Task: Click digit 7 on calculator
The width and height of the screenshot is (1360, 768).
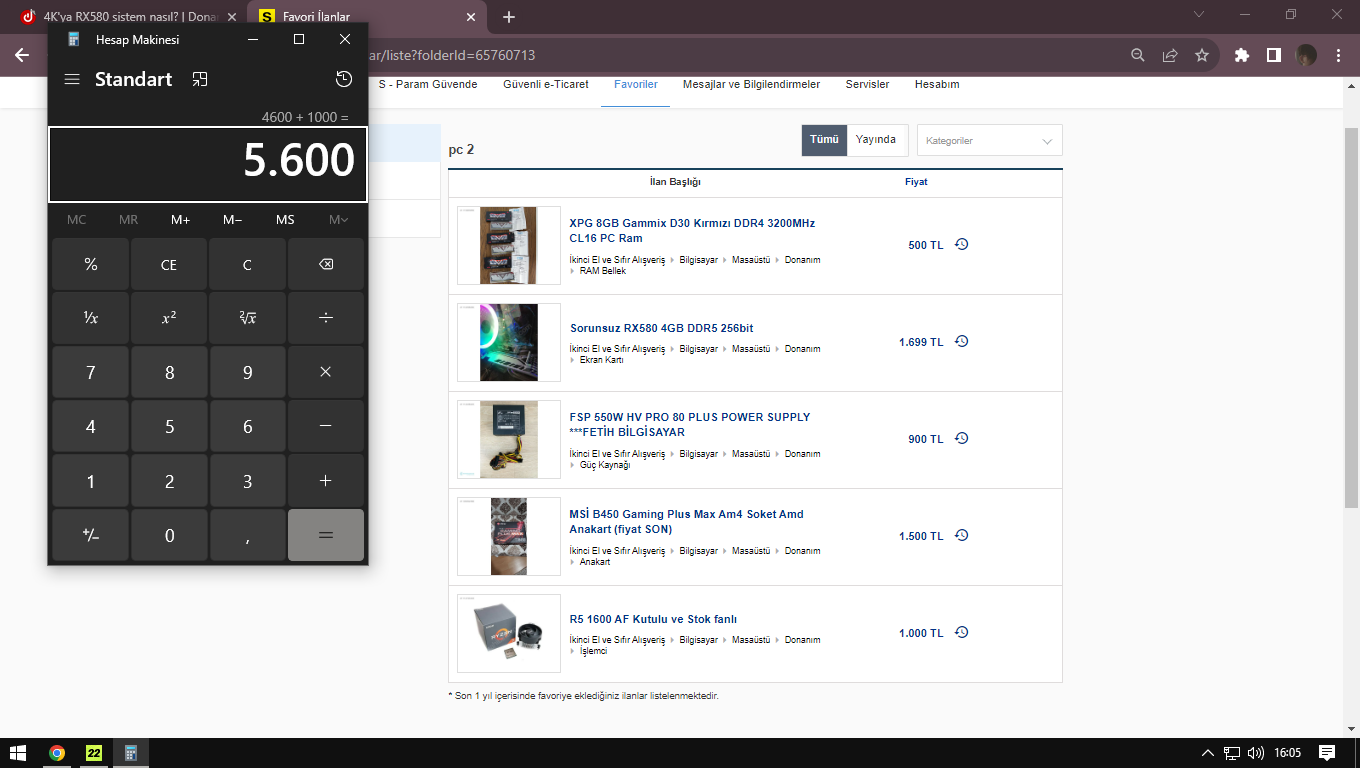Action: click(91, 372)
